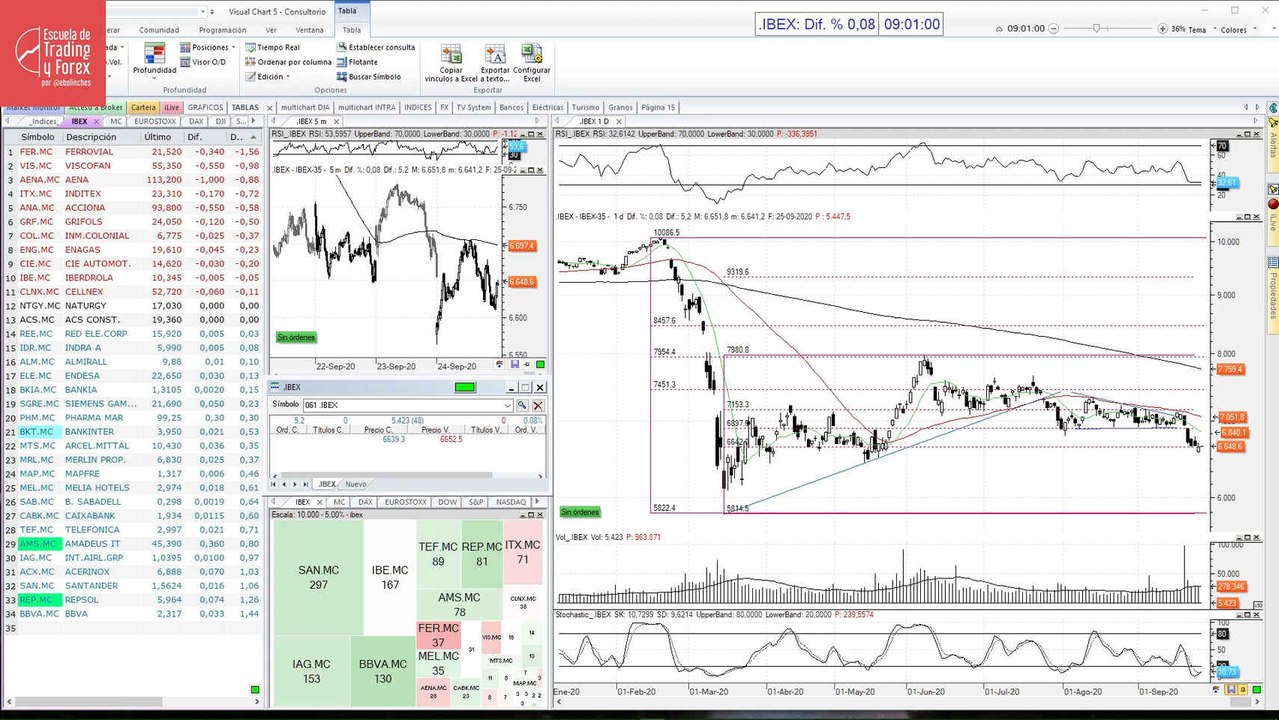This screenshot has height=720, width=1279.
Task: Select MC tab in heatmap panel
Action: [340, 502]
